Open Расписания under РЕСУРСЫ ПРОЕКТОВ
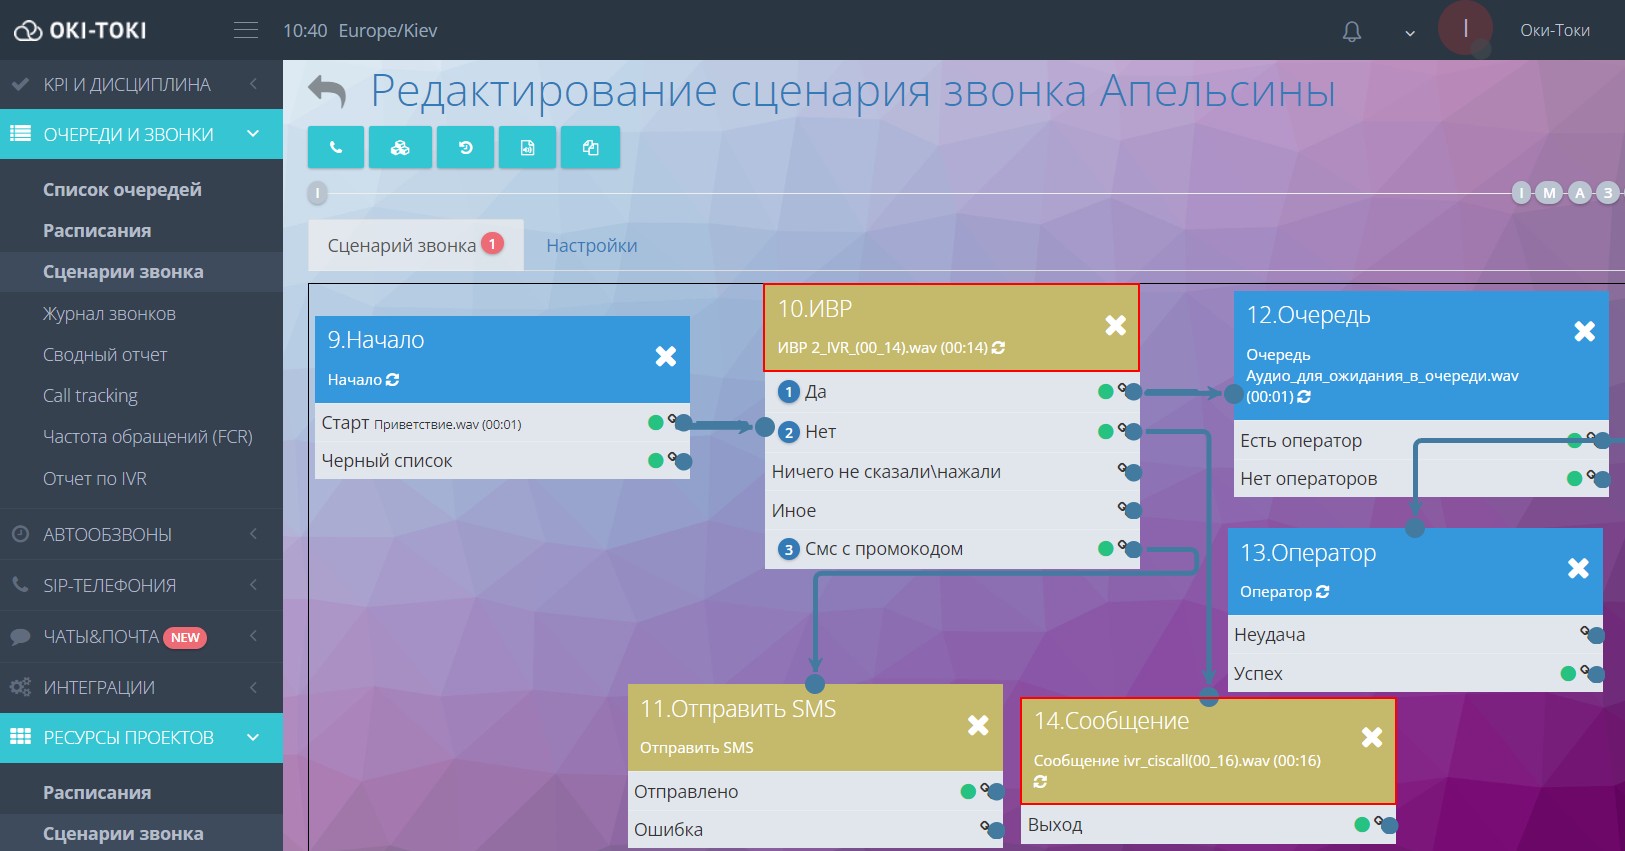 [x=97, y=792]
